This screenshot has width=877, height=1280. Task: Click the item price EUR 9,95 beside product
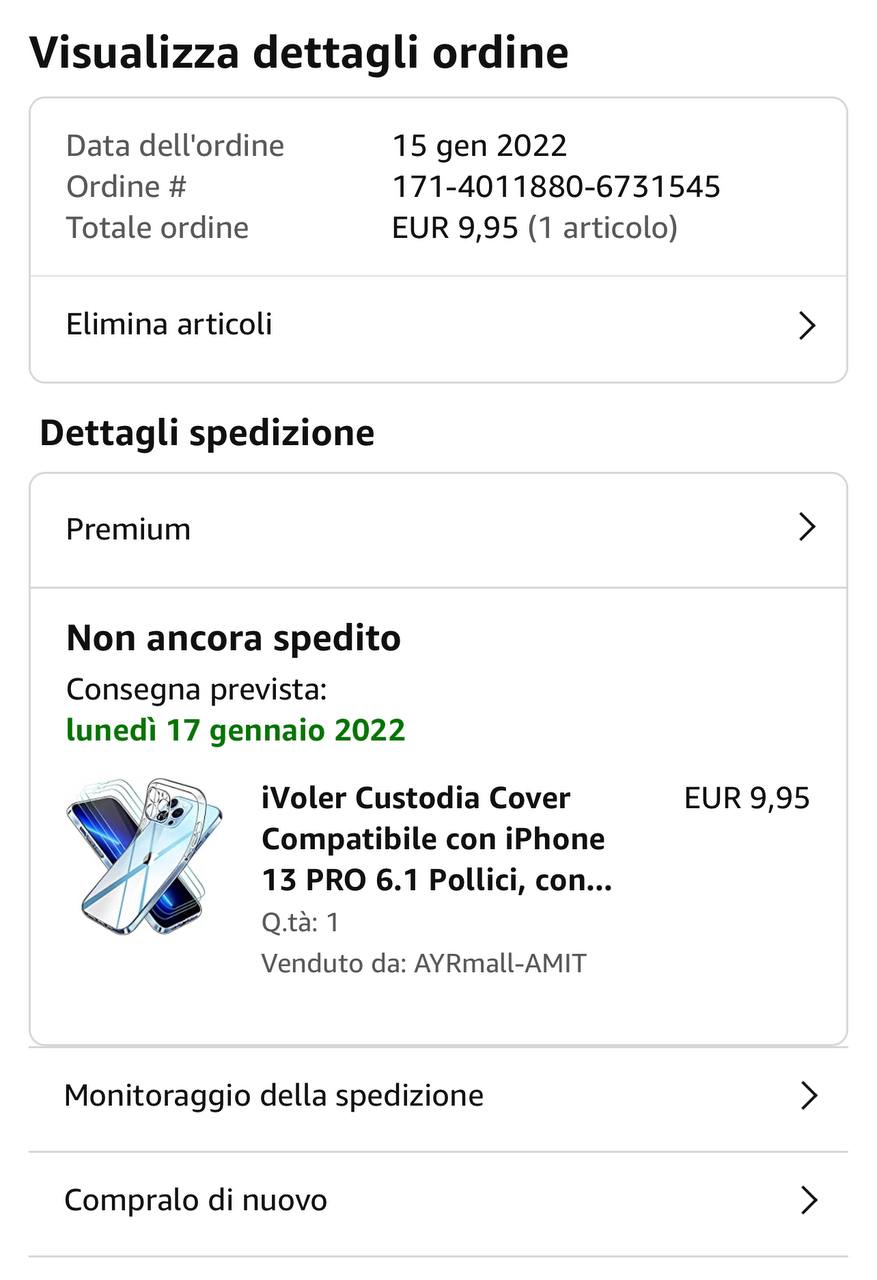746,798
